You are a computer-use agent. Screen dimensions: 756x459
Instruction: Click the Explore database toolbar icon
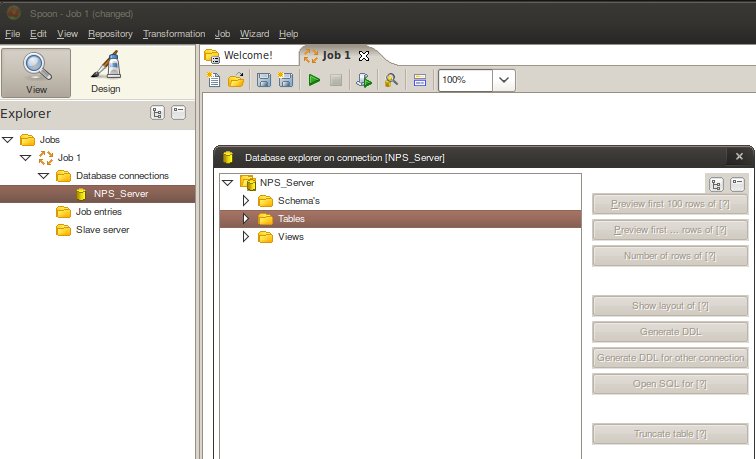click(x=391, y=80)
